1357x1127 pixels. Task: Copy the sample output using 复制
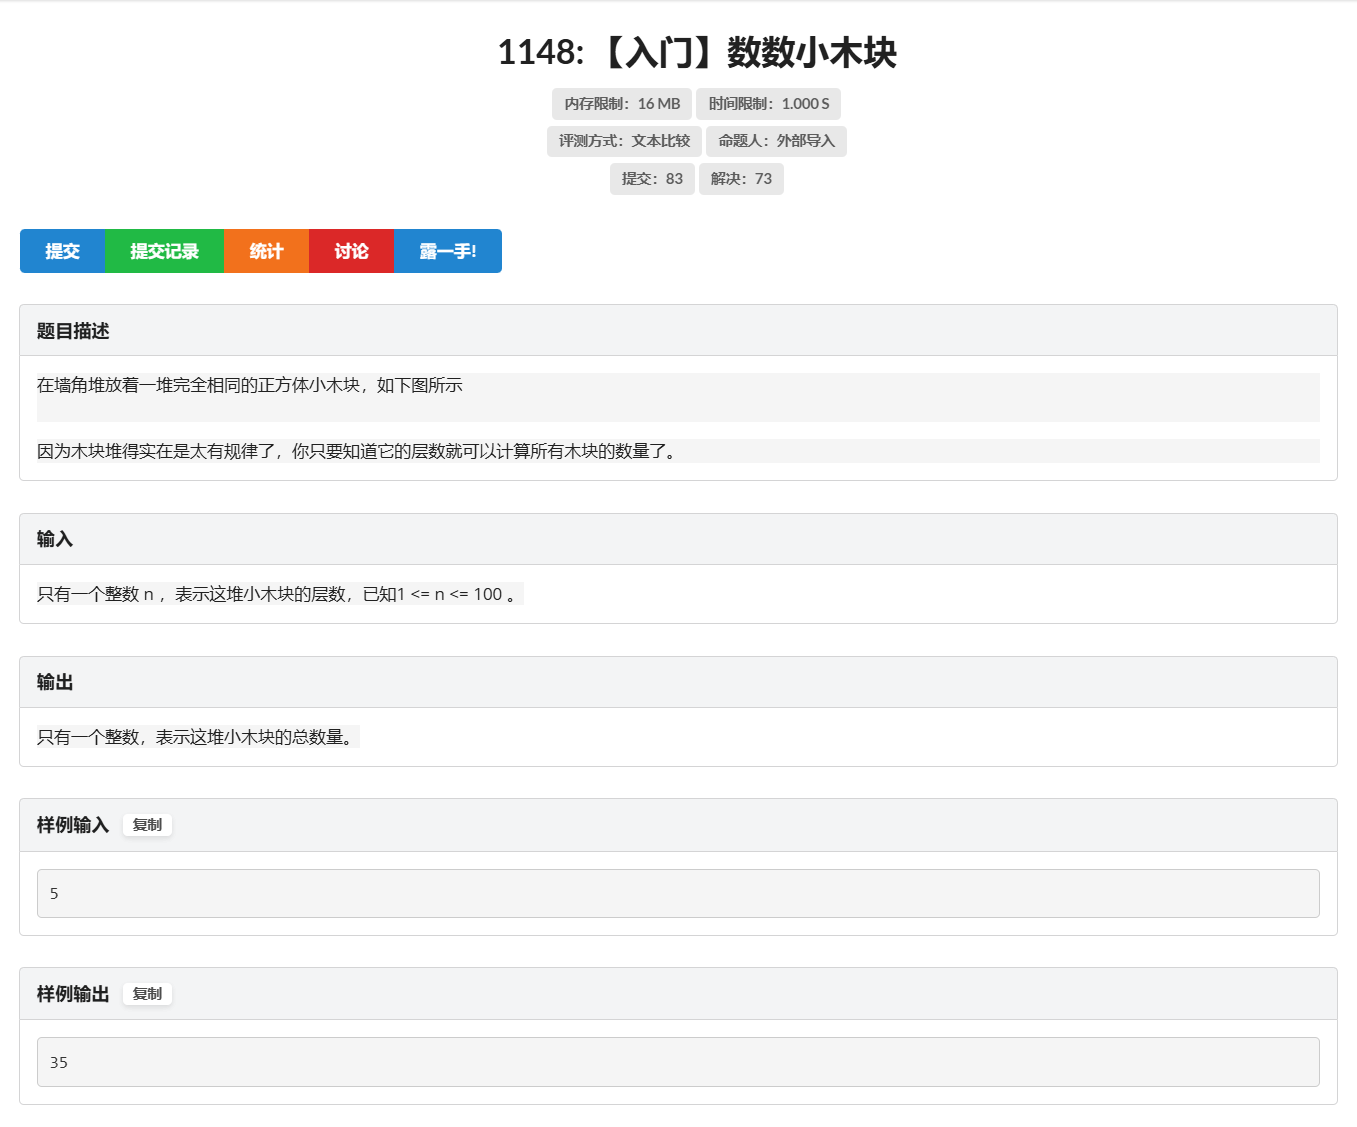coord(147,994)
